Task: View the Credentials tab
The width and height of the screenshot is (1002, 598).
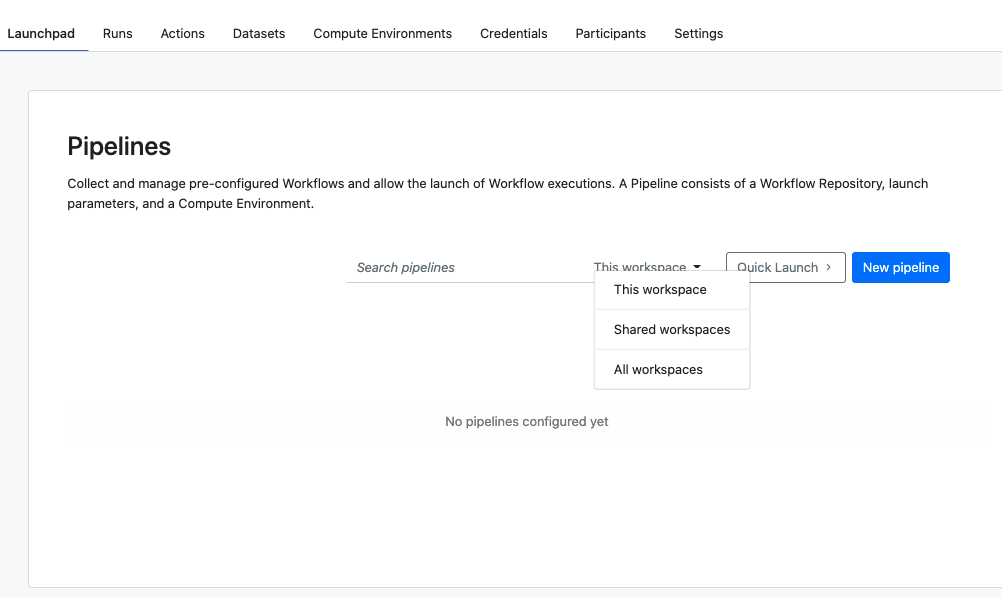Action: click(514, 33)
